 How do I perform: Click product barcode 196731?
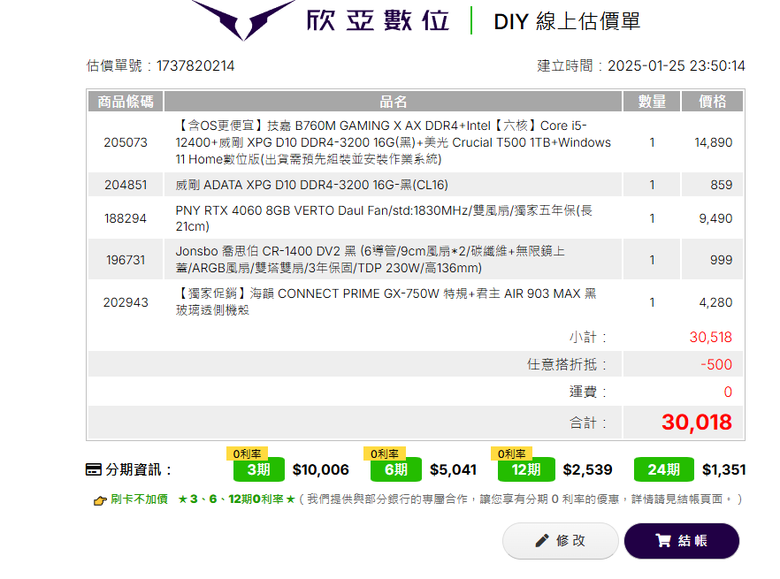click(x=125, y=260)
